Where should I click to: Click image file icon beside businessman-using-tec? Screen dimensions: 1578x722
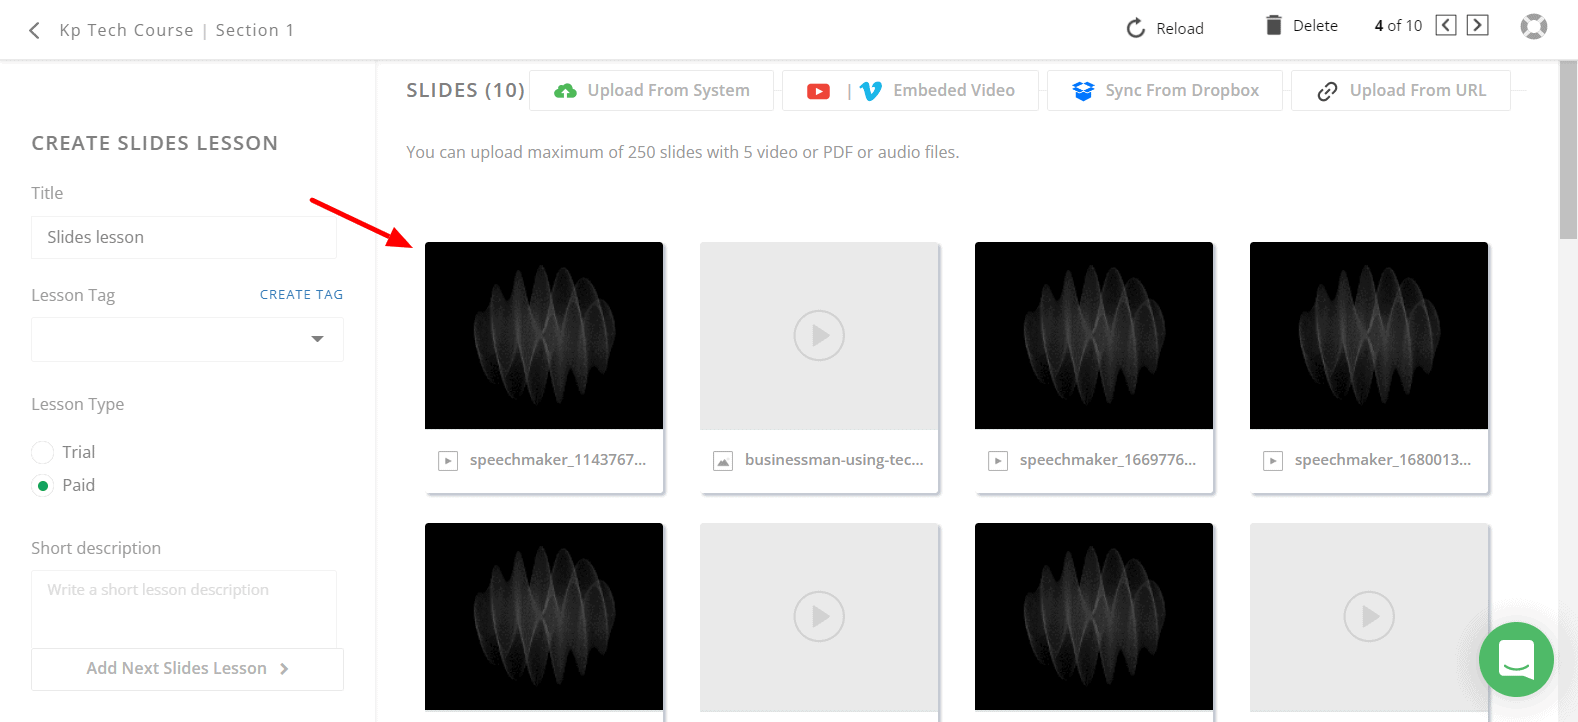tap(723, 461)
